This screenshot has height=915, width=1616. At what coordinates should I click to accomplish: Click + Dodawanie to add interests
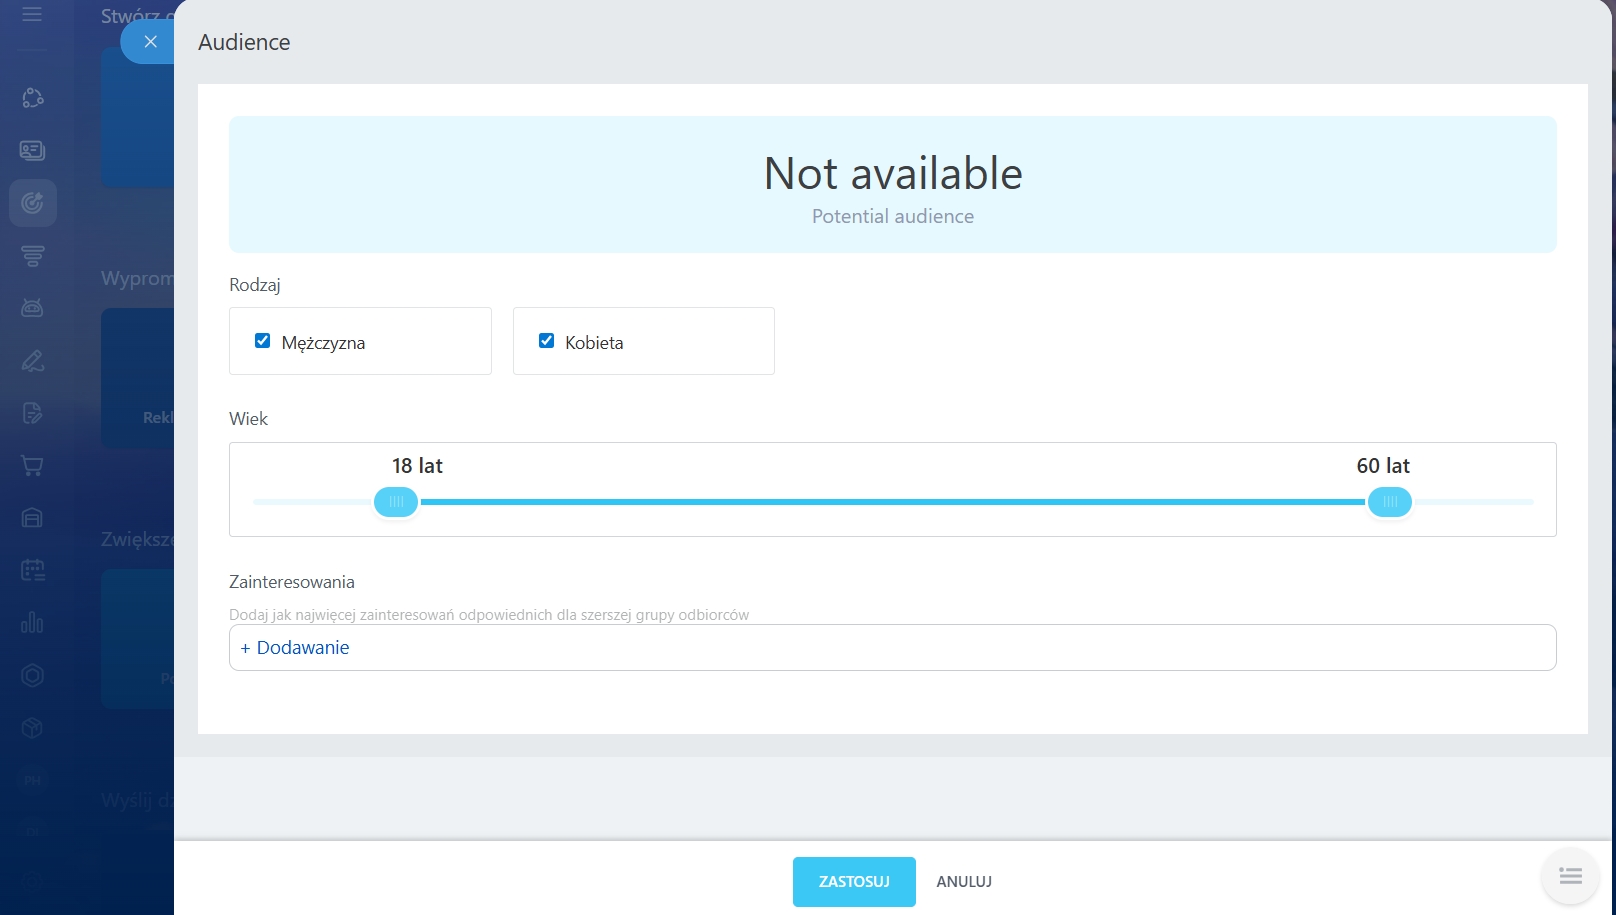coord(295,648)
